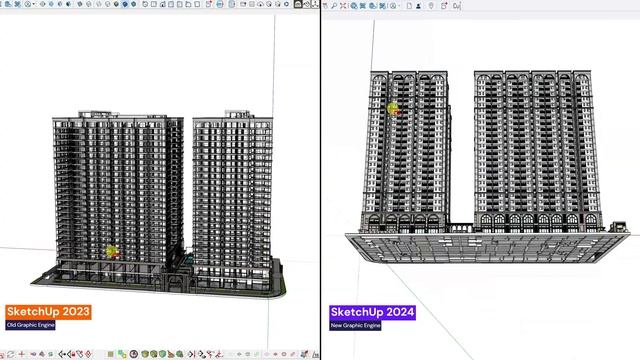Viewport: 640px width, 360px height.
Task: Open the dropdown arrow beside circle icon, SketchUp 2023
Action: click(33, 4)
